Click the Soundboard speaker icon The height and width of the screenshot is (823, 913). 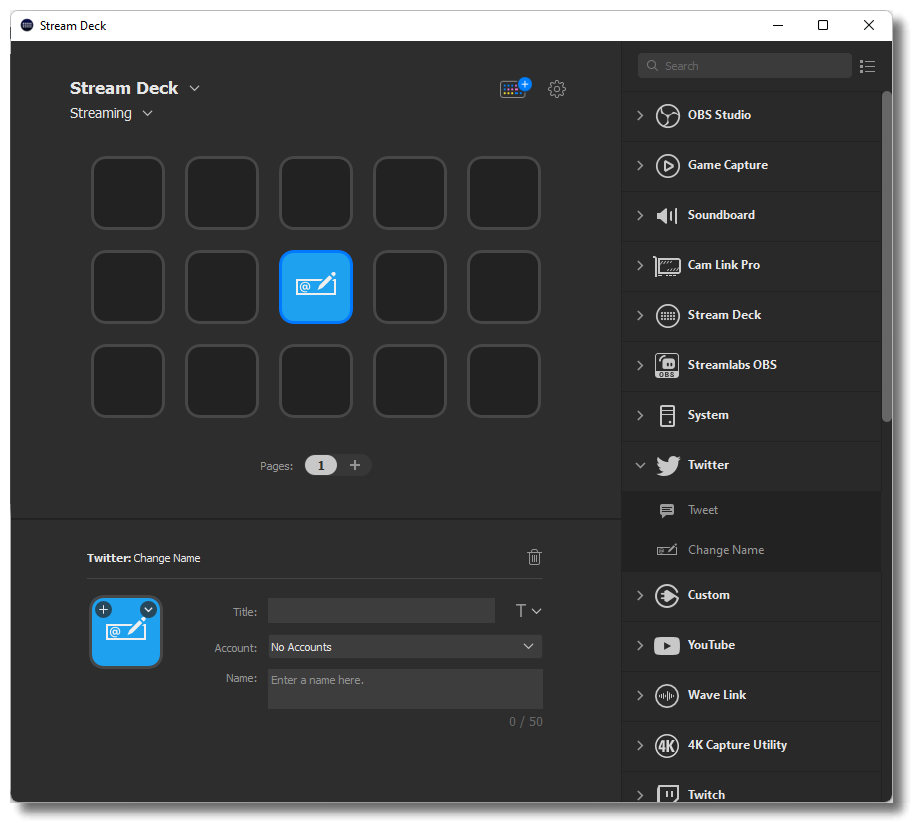tap(667, 216)
